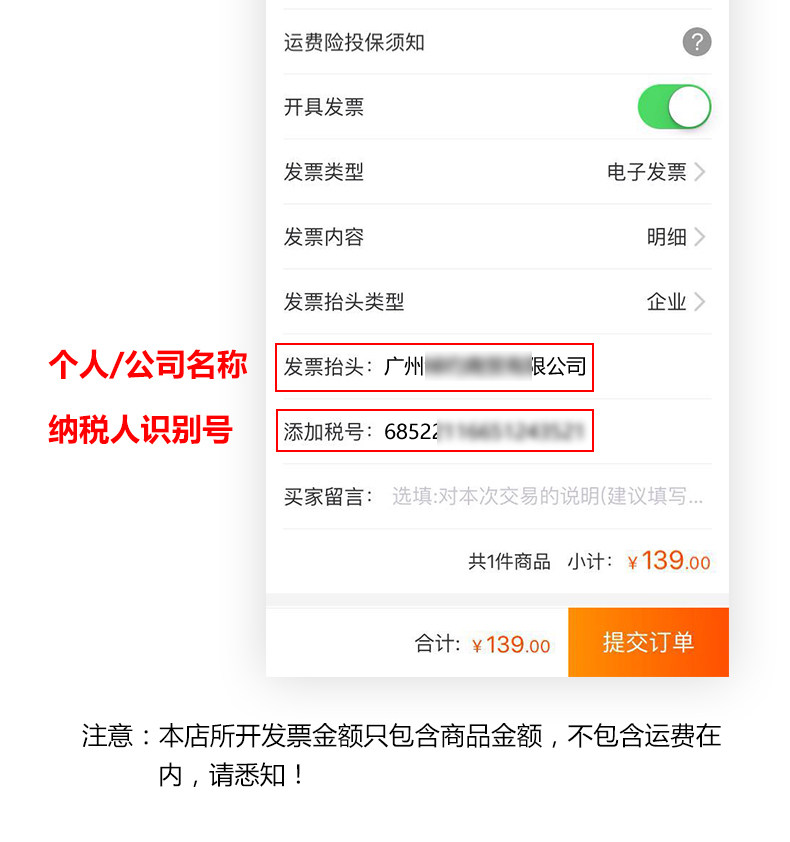Open the 发票抬头类型 chevron arrow
Screen dimensions: 790x842
tap(699, 302)
